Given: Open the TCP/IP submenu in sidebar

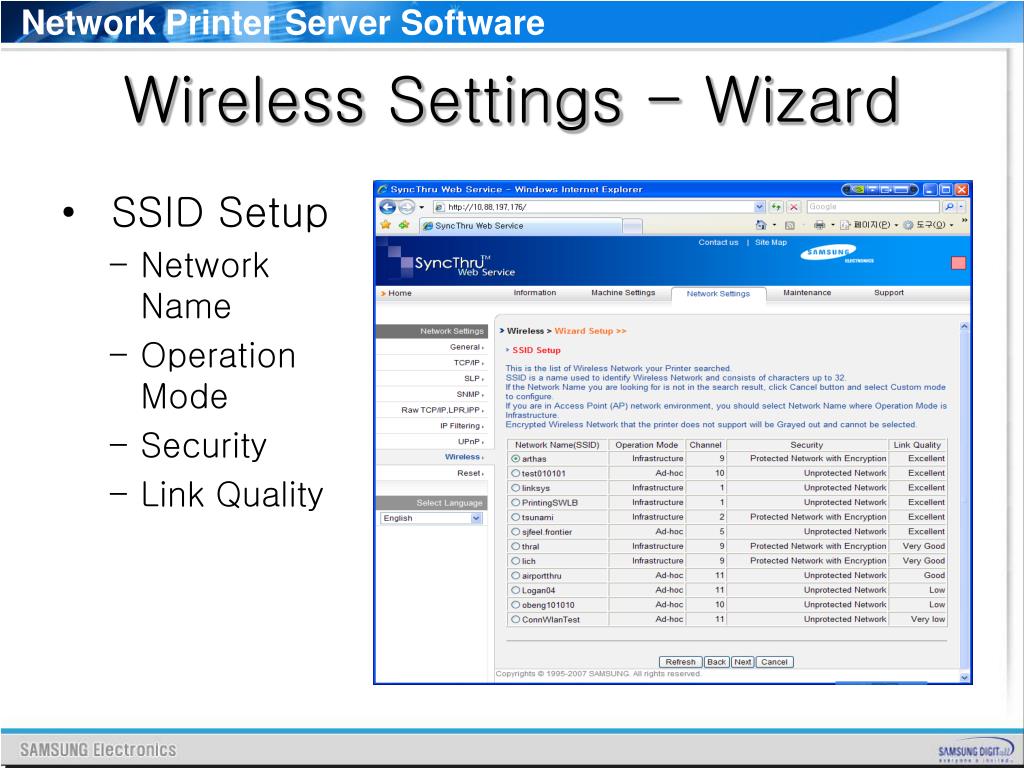Looking at the screenshot, I should click(x=469, y=363).
